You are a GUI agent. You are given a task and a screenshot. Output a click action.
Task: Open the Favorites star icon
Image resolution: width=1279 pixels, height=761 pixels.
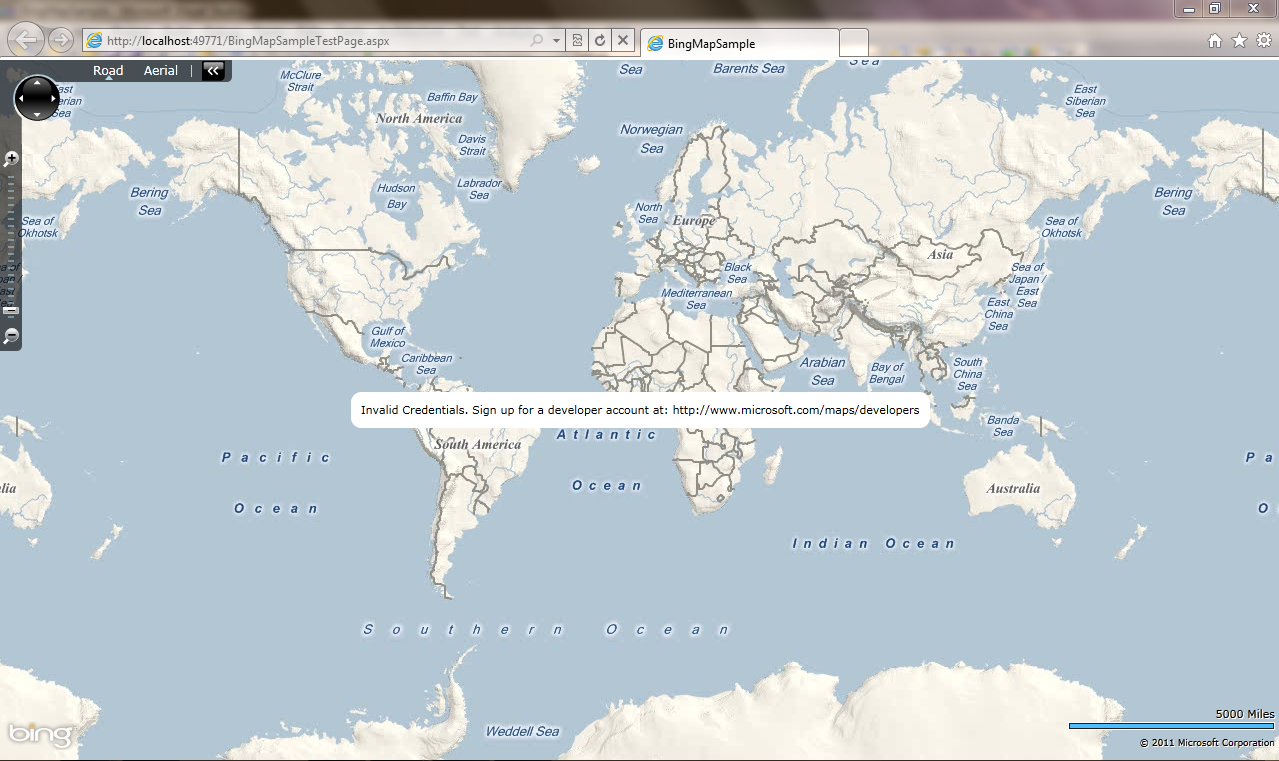point(1239,41)
